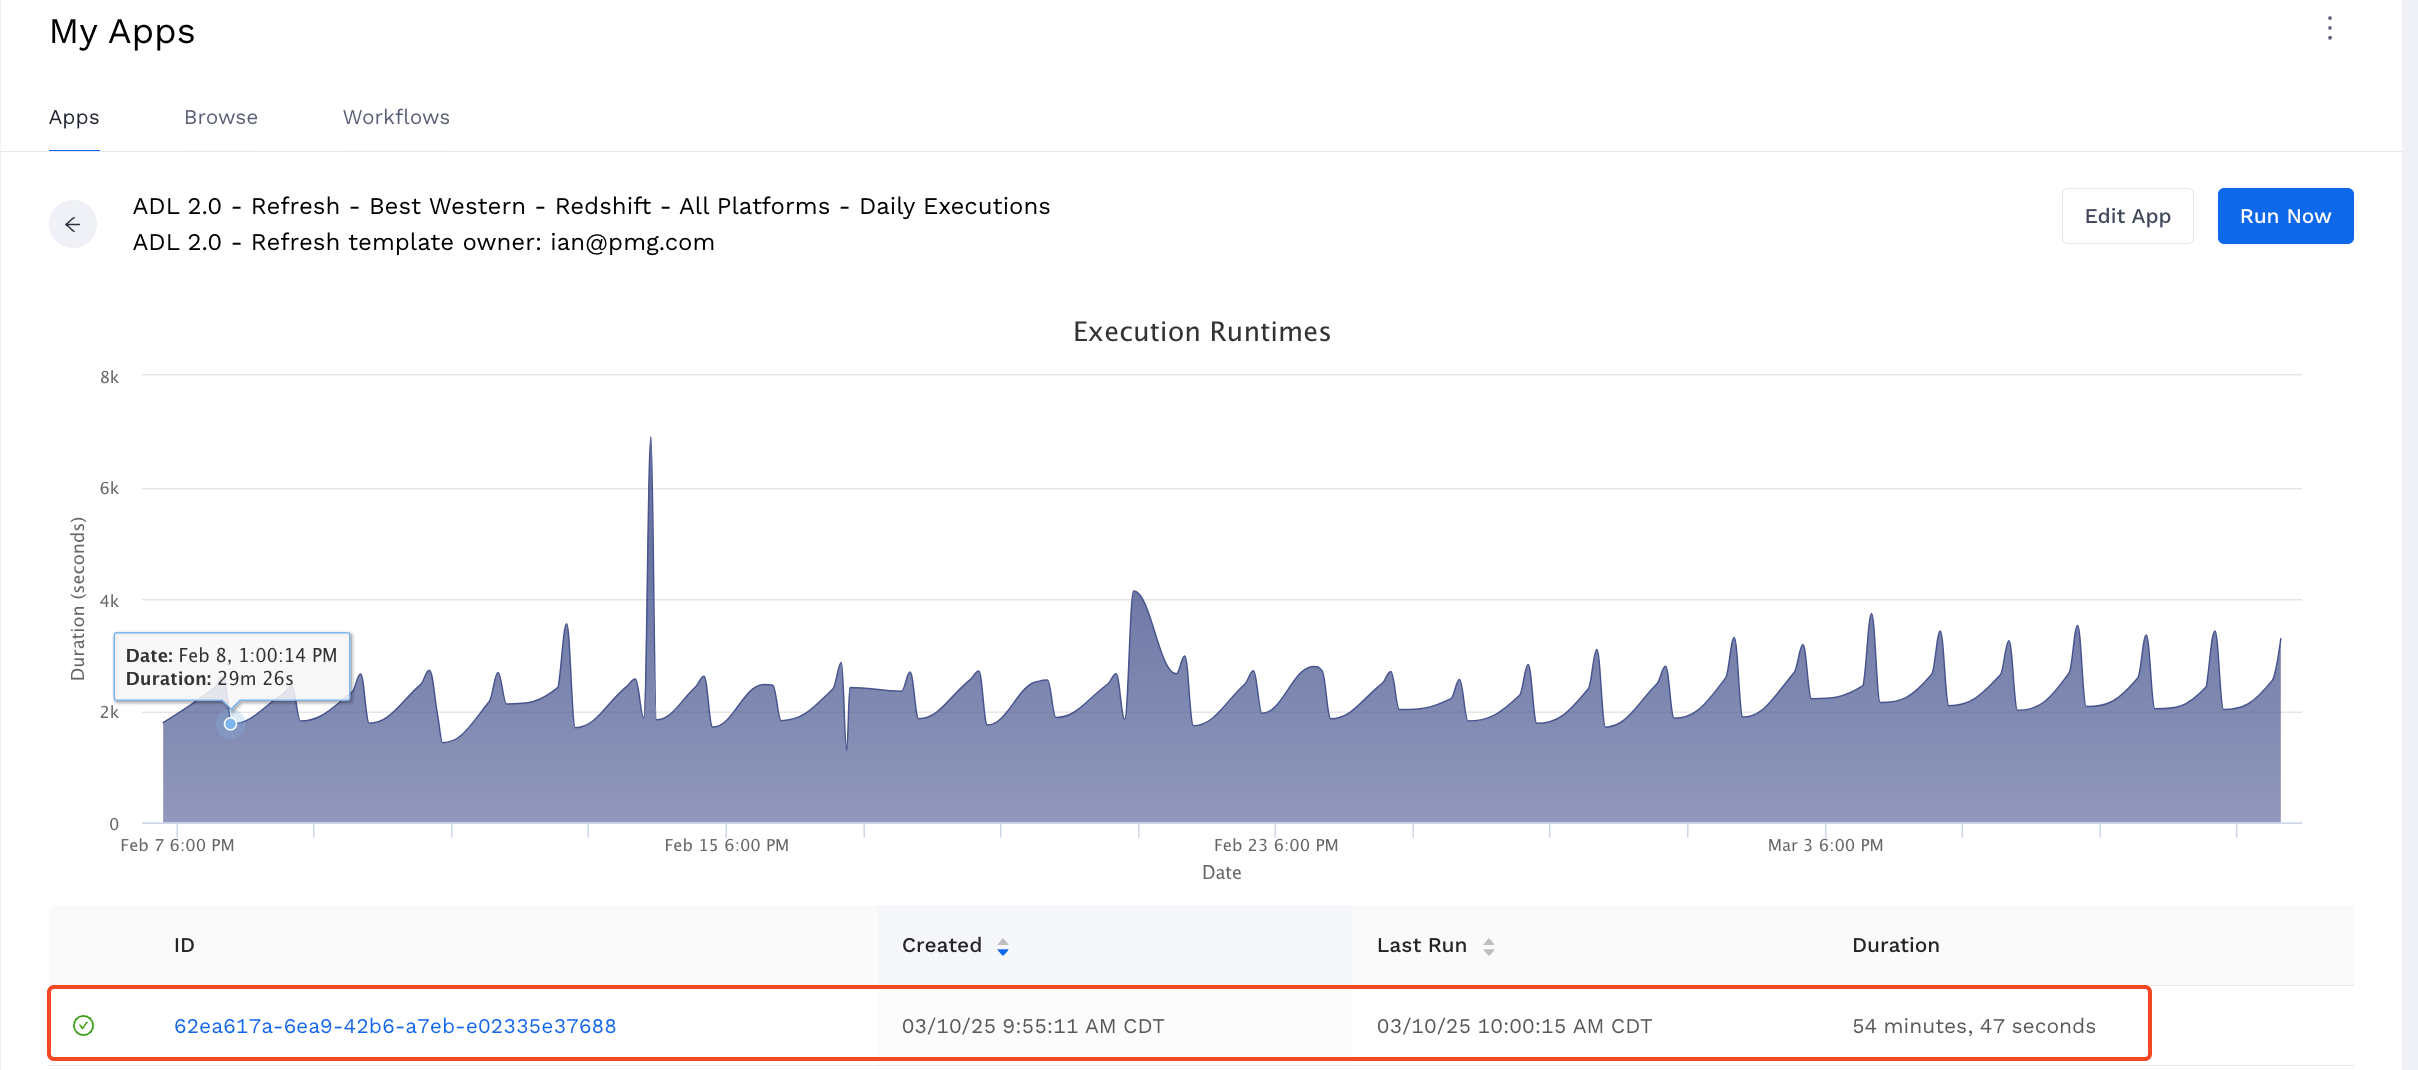Image resolution: width=2418 pixels, height=1070 pixels.
Task: Click the Feb 8 duration tooltip box
Action: point(232,666)
